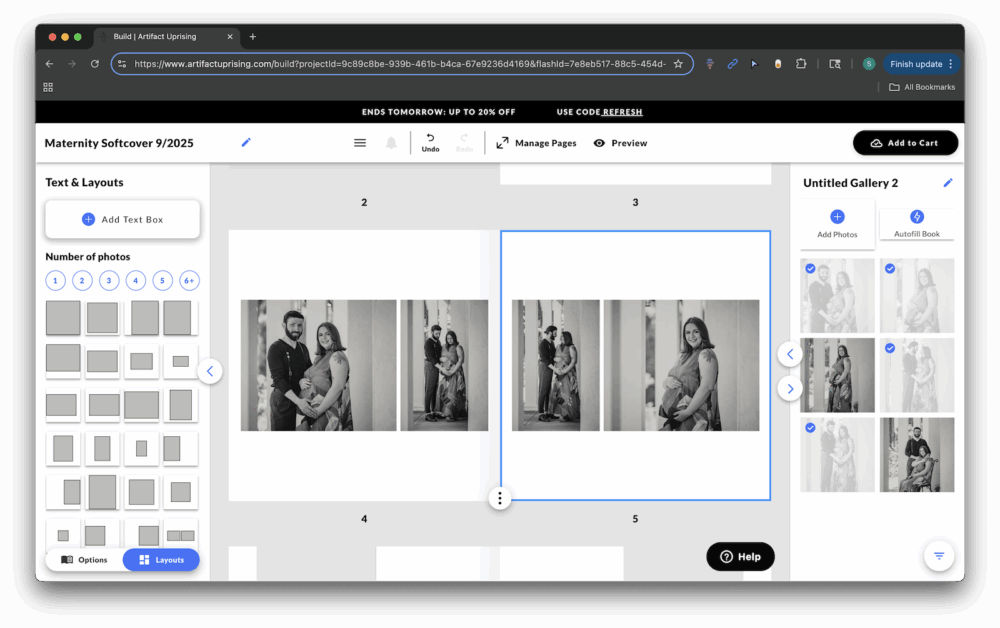Switch to the Options tab

[84, 560]
